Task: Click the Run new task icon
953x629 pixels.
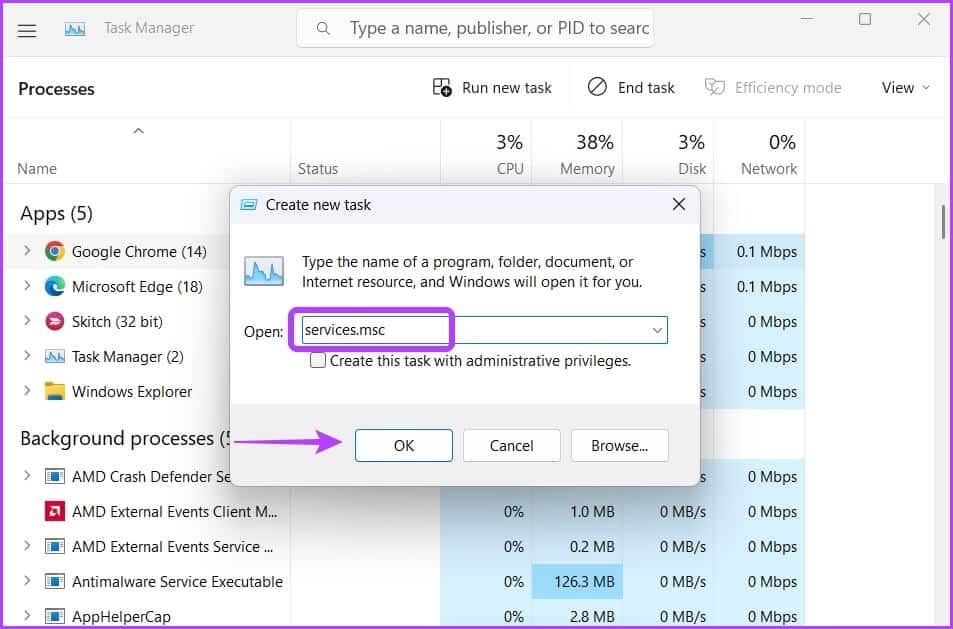Action: 442,88
